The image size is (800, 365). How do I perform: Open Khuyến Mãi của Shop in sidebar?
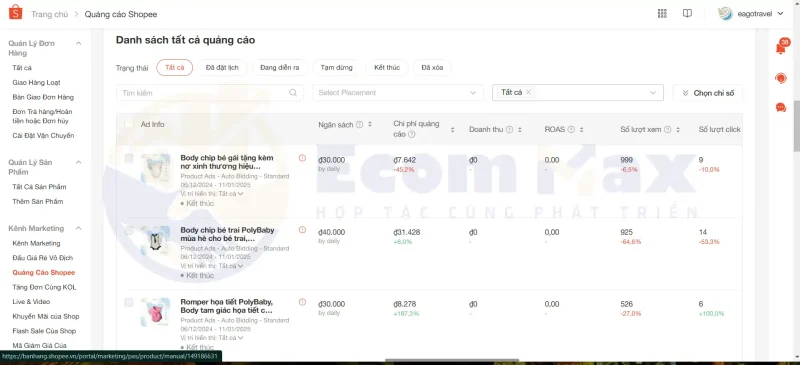coord(46,316)
